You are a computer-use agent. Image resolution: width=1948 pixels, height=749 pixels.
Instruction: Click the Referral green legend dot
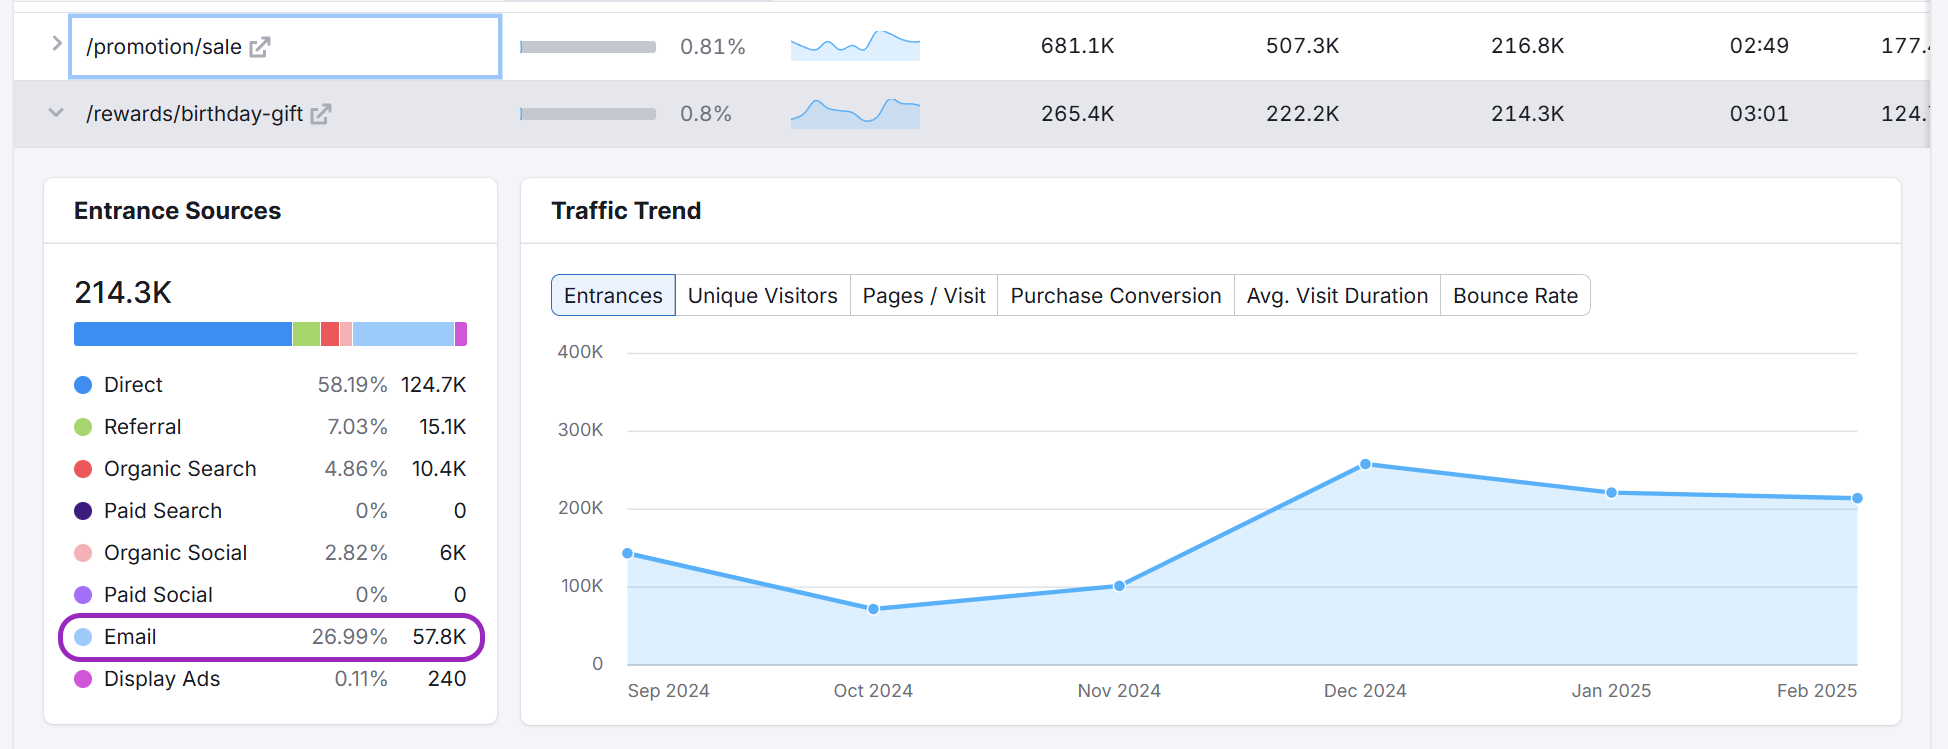[83, 427]
